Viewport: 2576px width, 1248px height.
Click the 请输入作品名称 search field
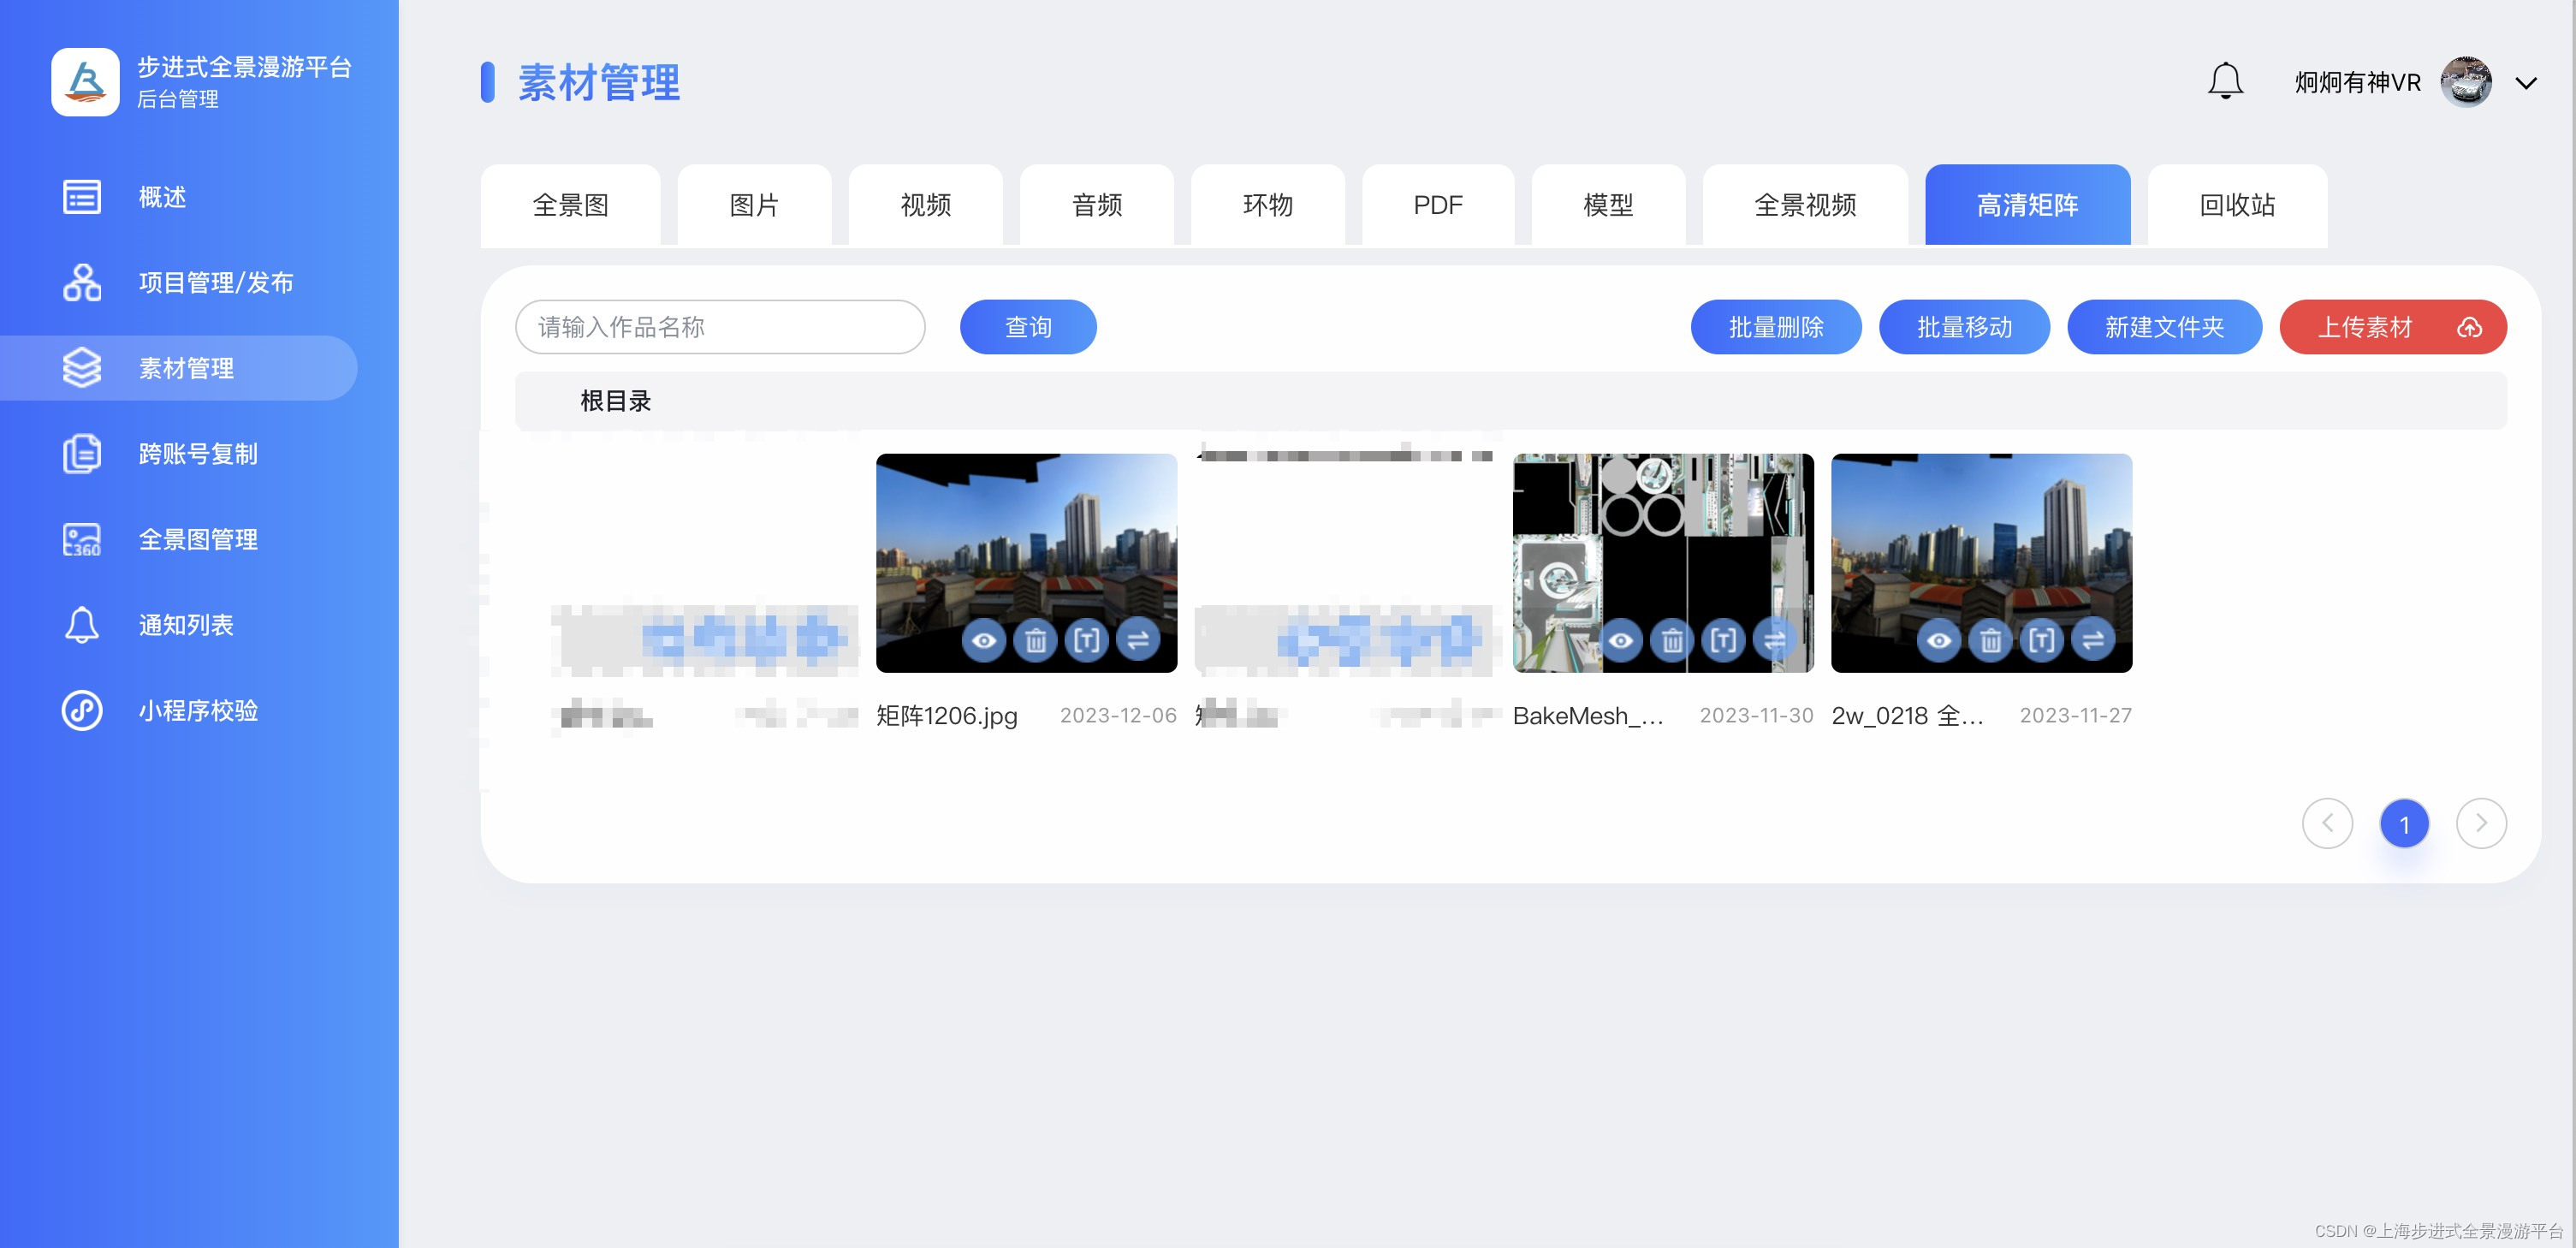719,327
